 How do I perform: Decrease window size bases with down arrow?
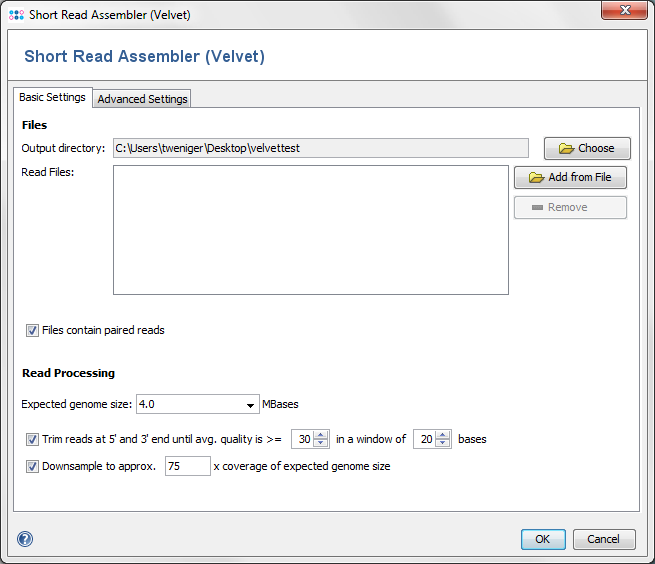tap(442, 443)
